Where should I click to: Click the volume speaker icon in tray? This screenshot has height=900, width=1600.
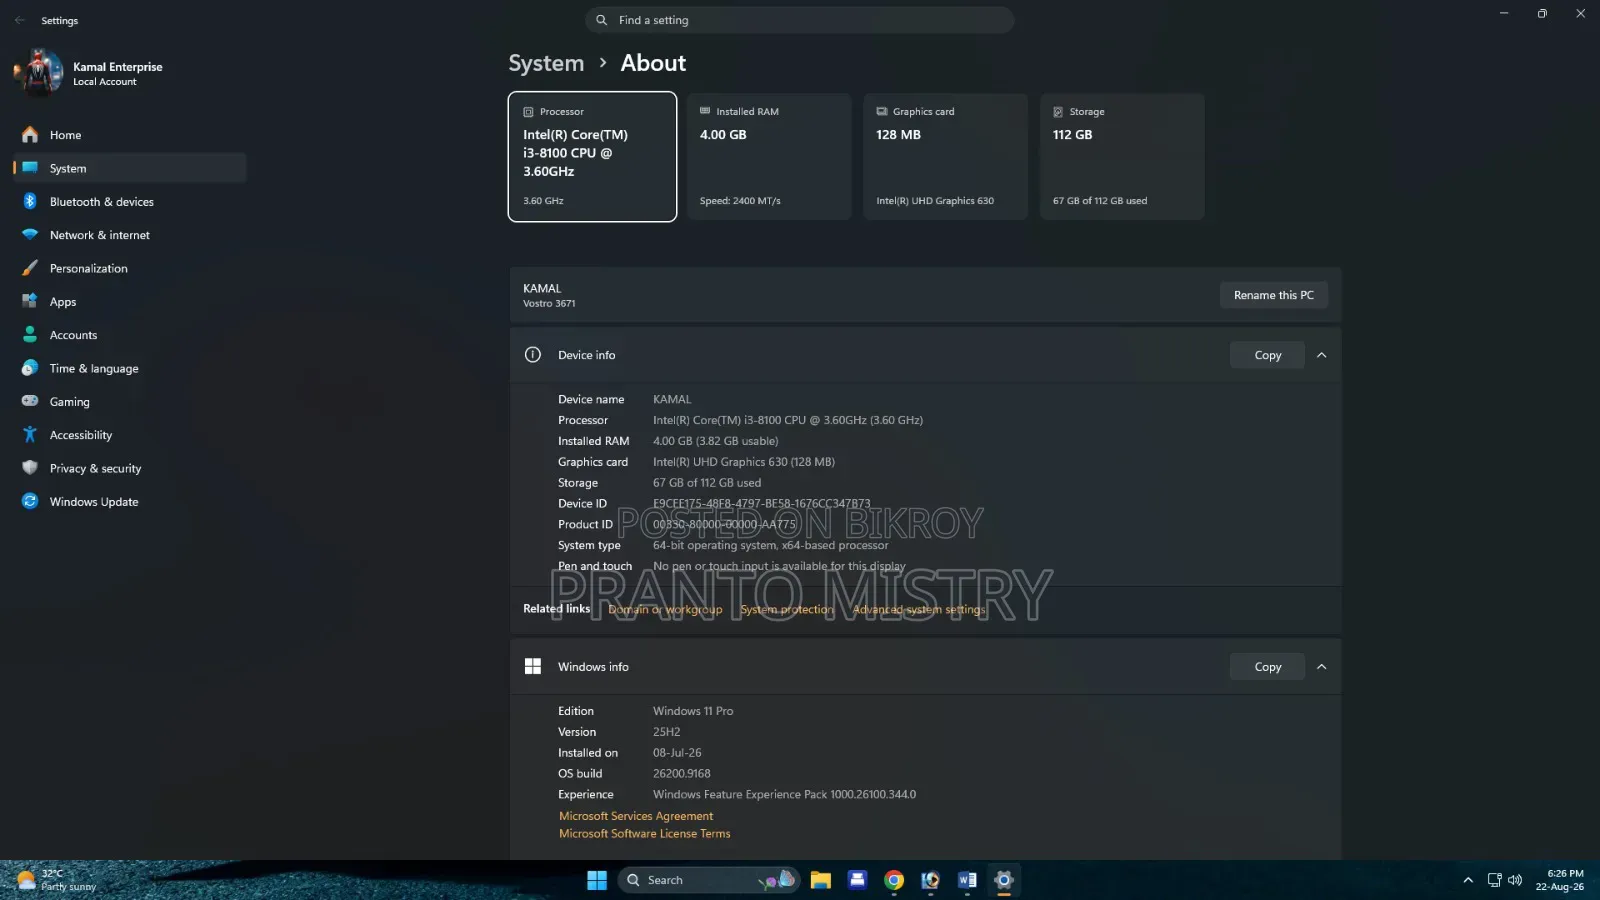tap(1515, 880)
